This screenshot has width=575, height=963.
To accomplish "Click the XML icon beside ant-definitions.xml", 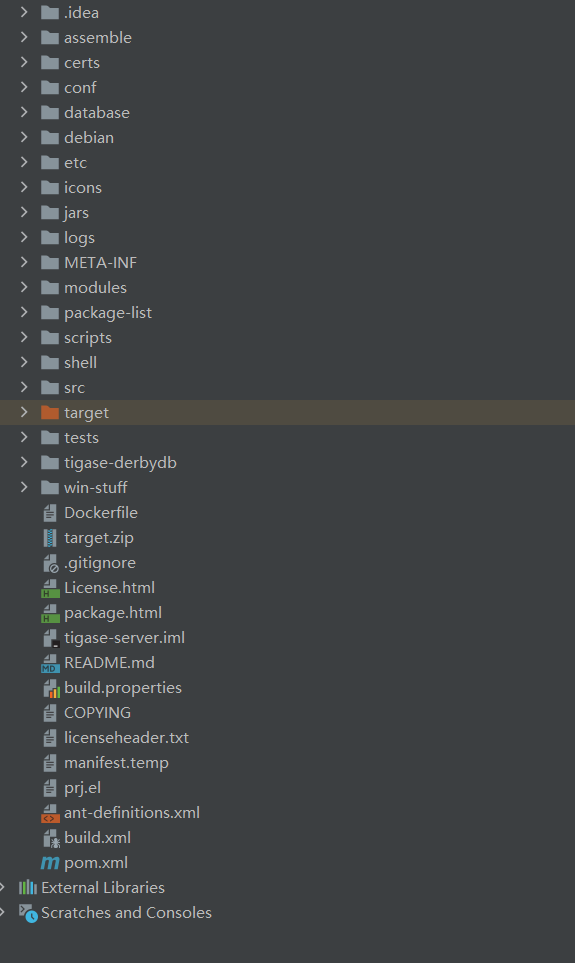I will coord(50,813).
